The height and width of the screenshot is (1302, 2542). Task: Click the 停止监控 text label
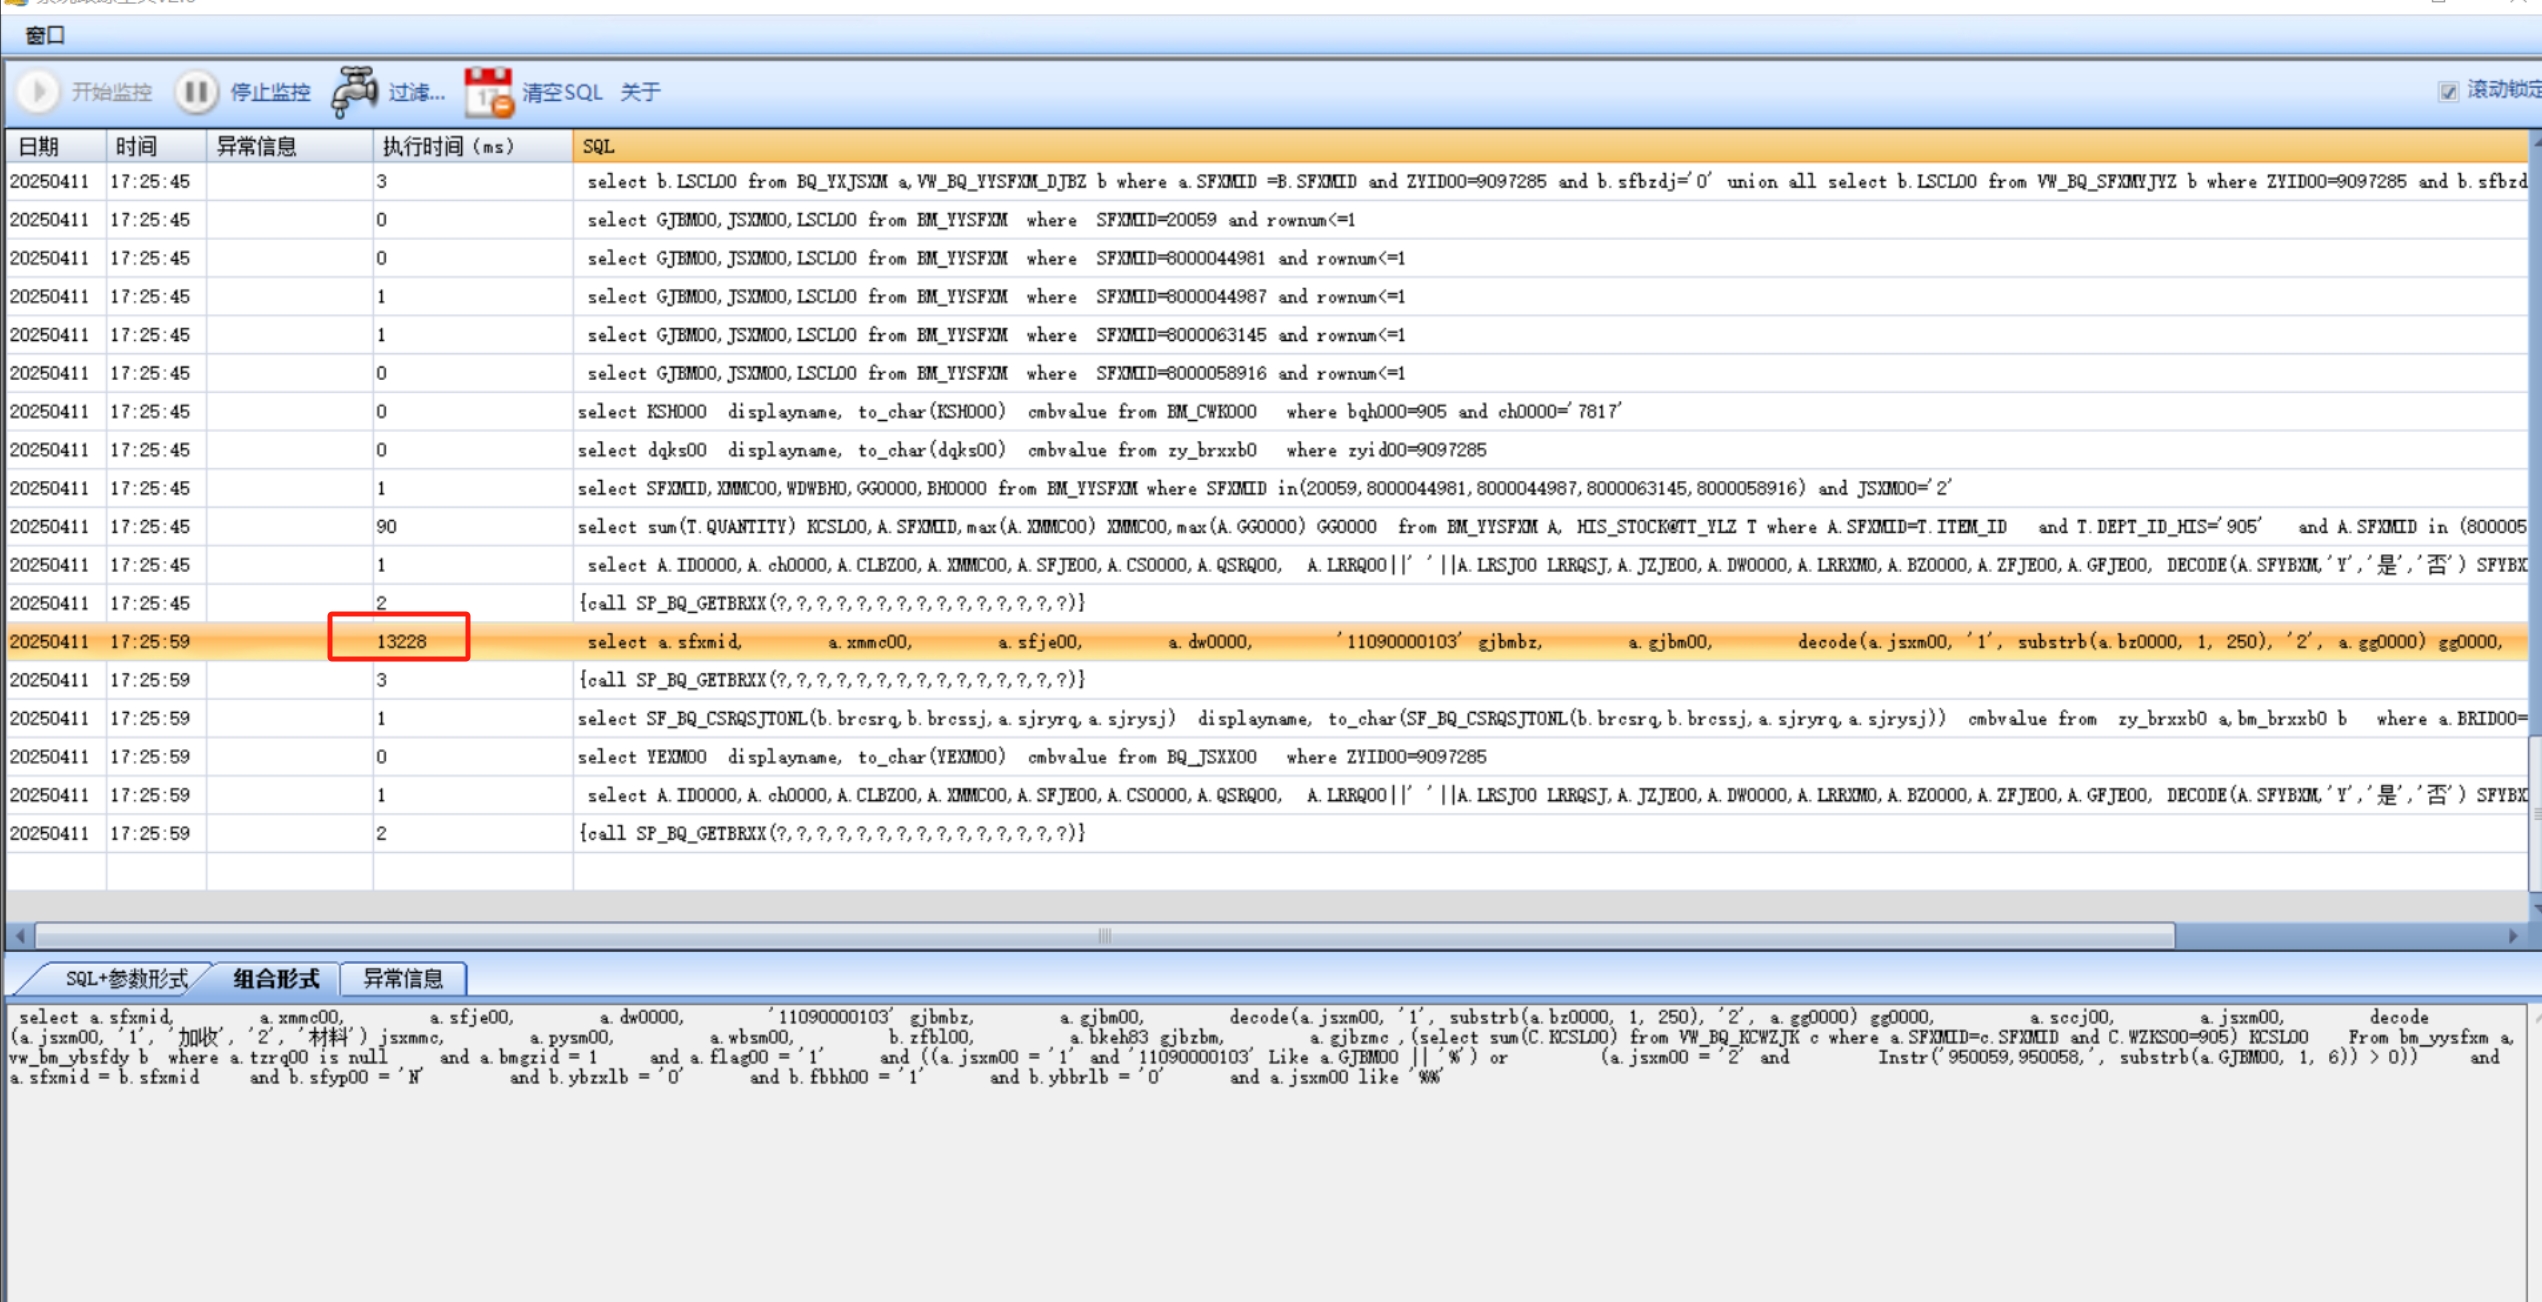(270, 92)
